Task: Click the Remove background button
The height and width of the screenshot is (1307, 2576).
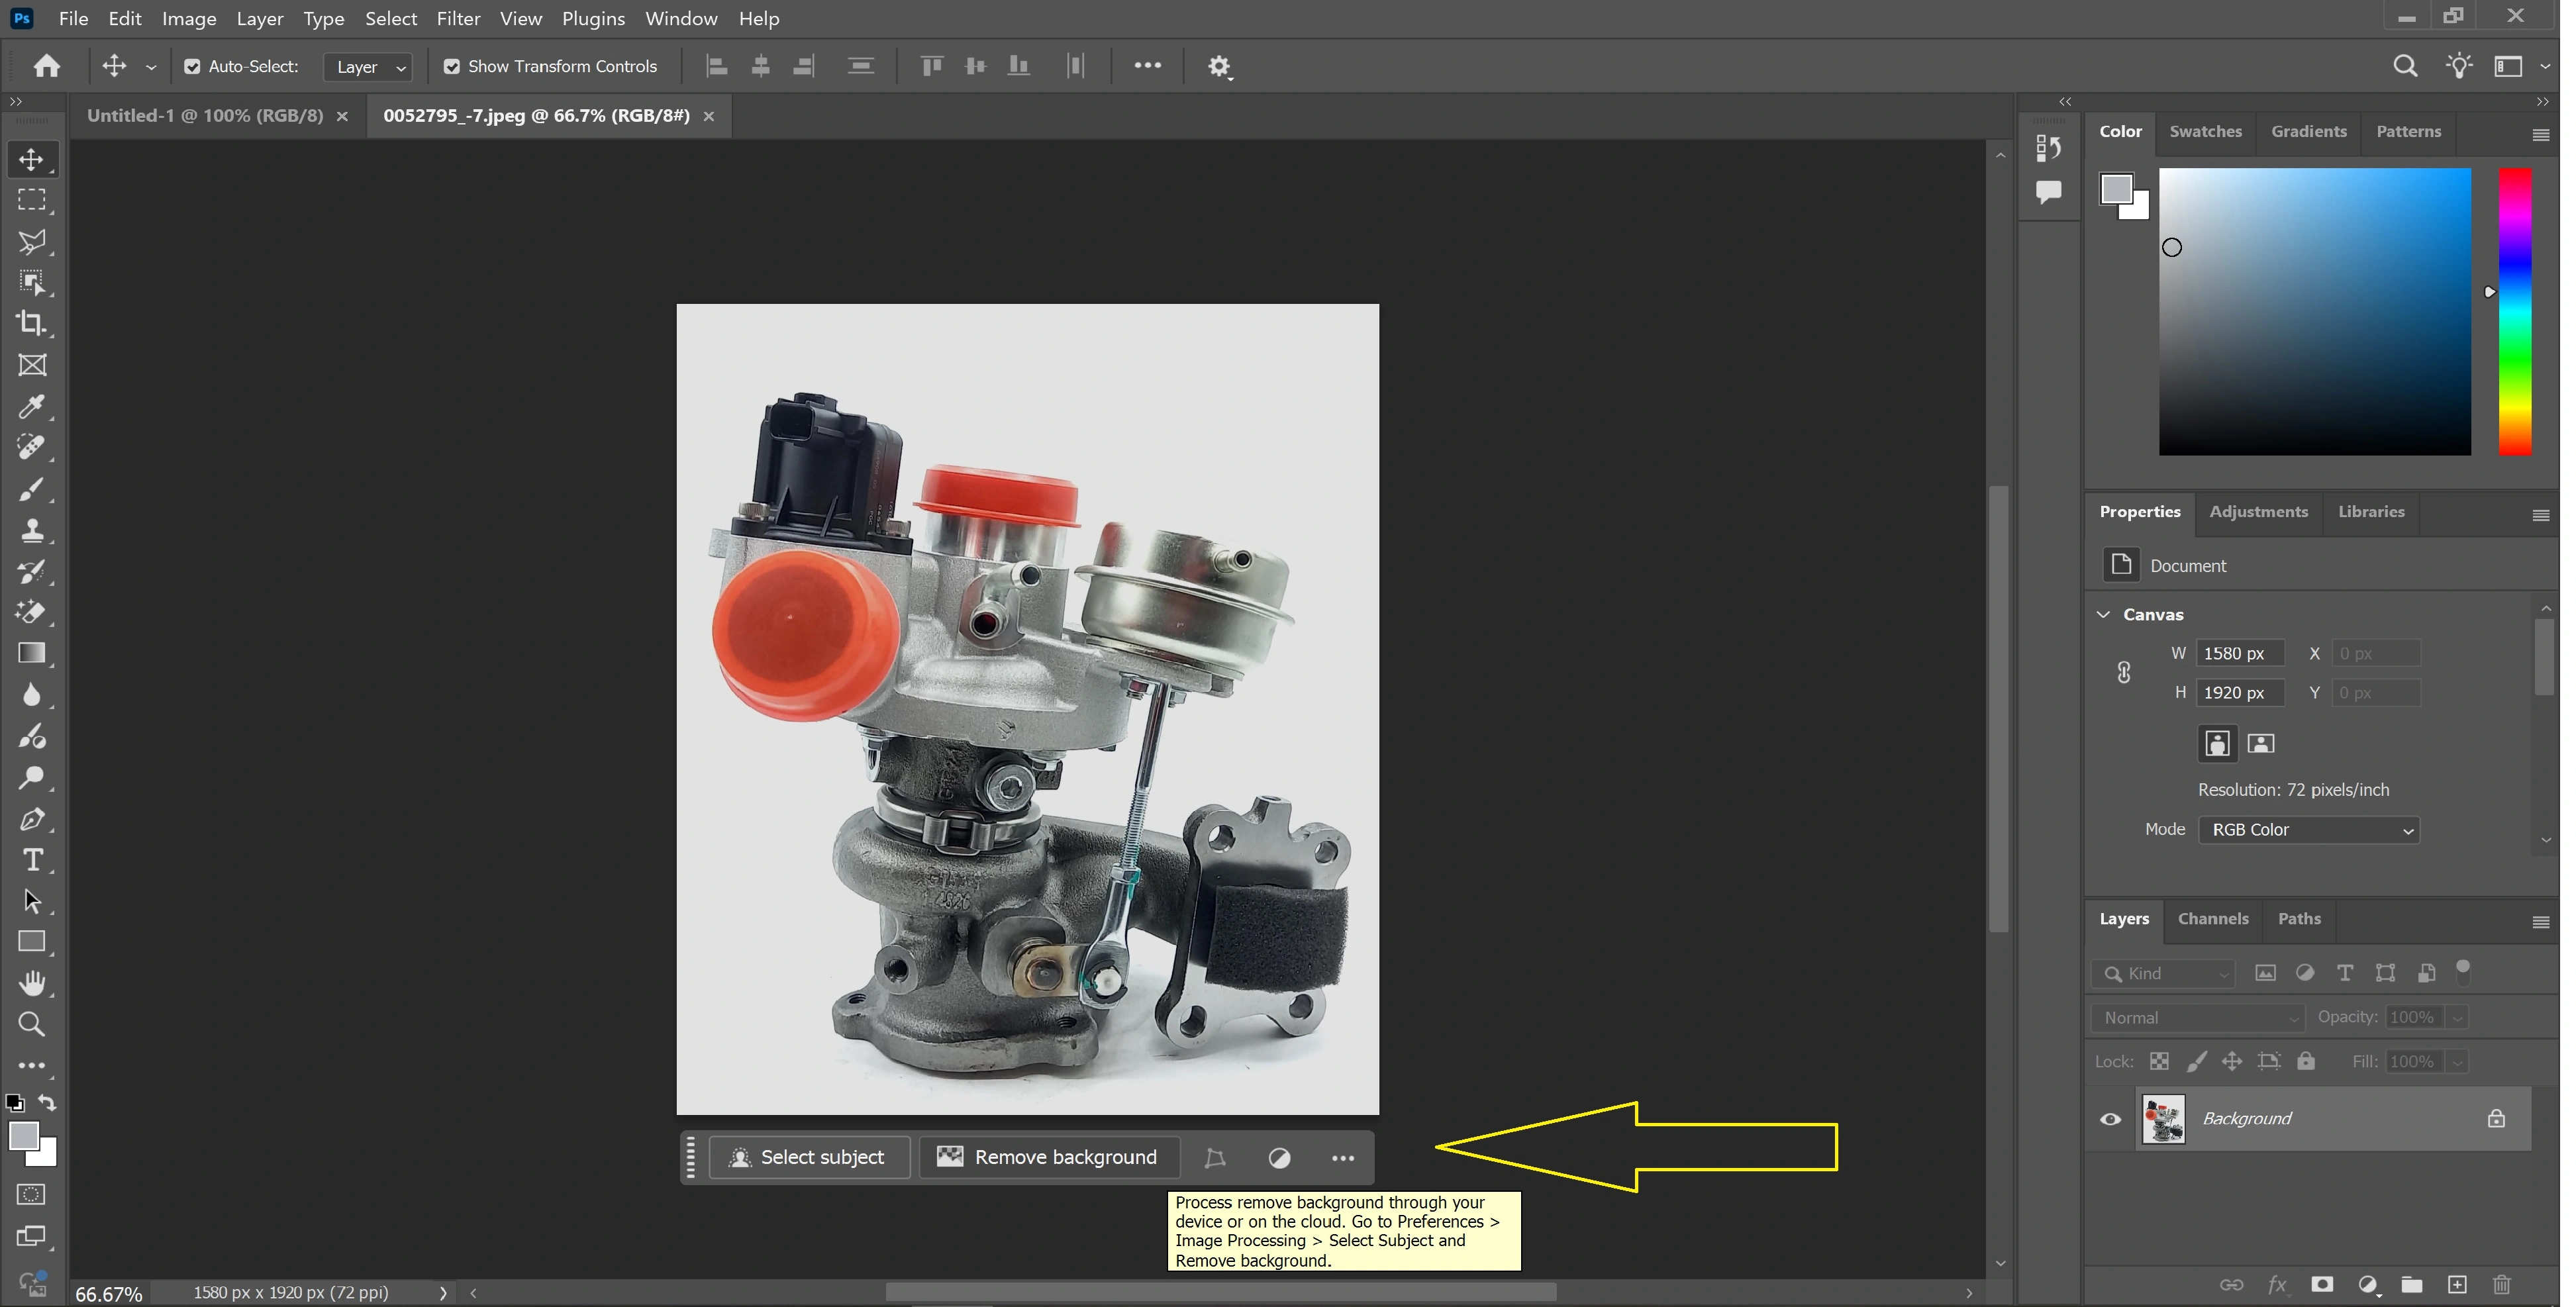Action: click(x=1050, y=1157)
